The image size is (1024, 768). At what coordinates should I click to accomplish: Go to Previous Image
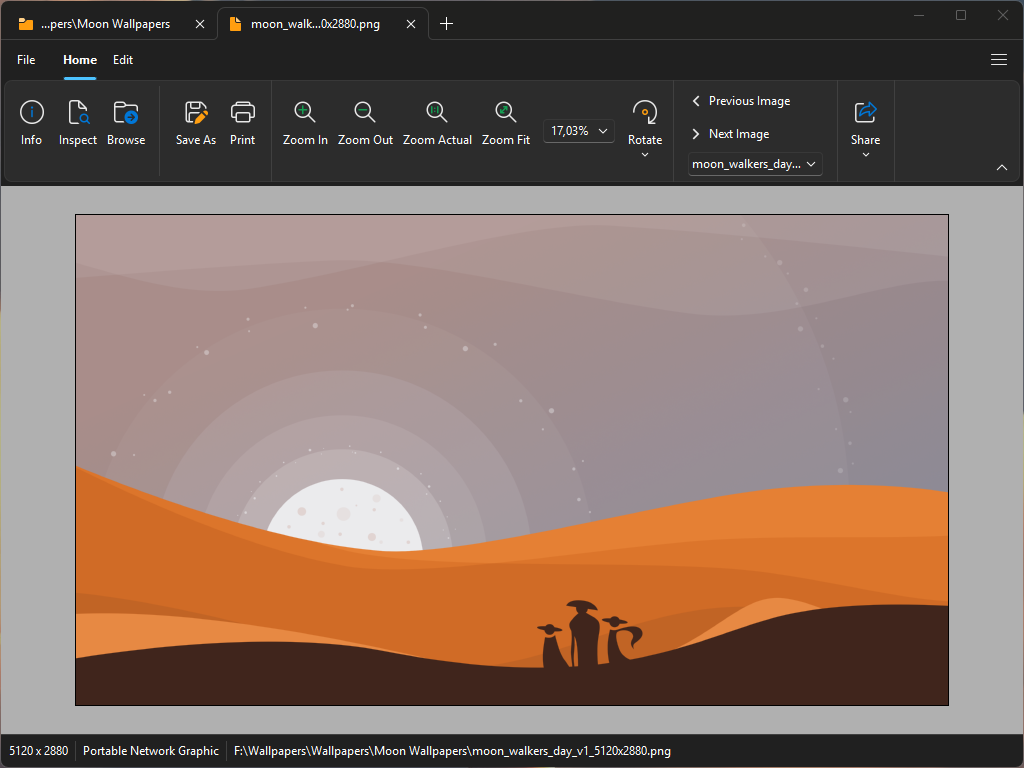(x=741, y=101)
